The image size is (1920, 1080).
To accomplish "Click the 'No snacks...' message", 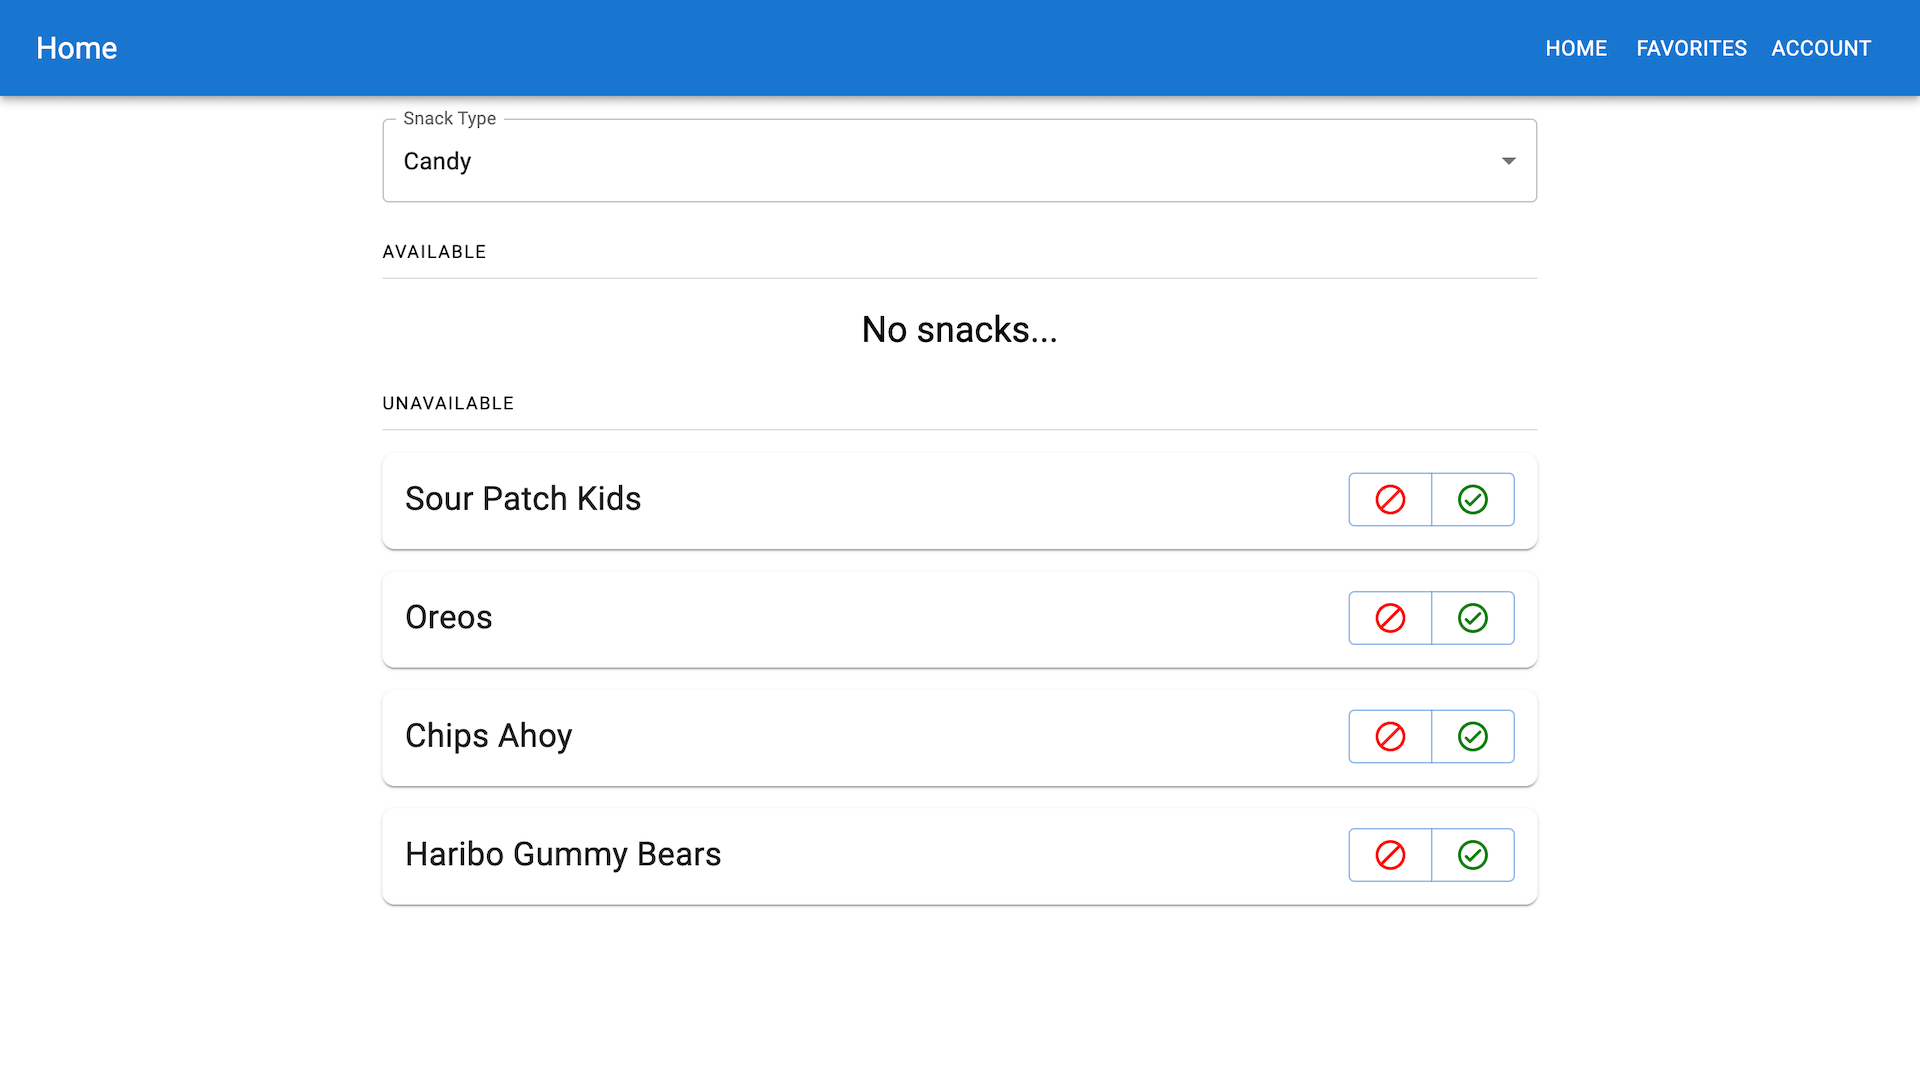I will 960,330.
